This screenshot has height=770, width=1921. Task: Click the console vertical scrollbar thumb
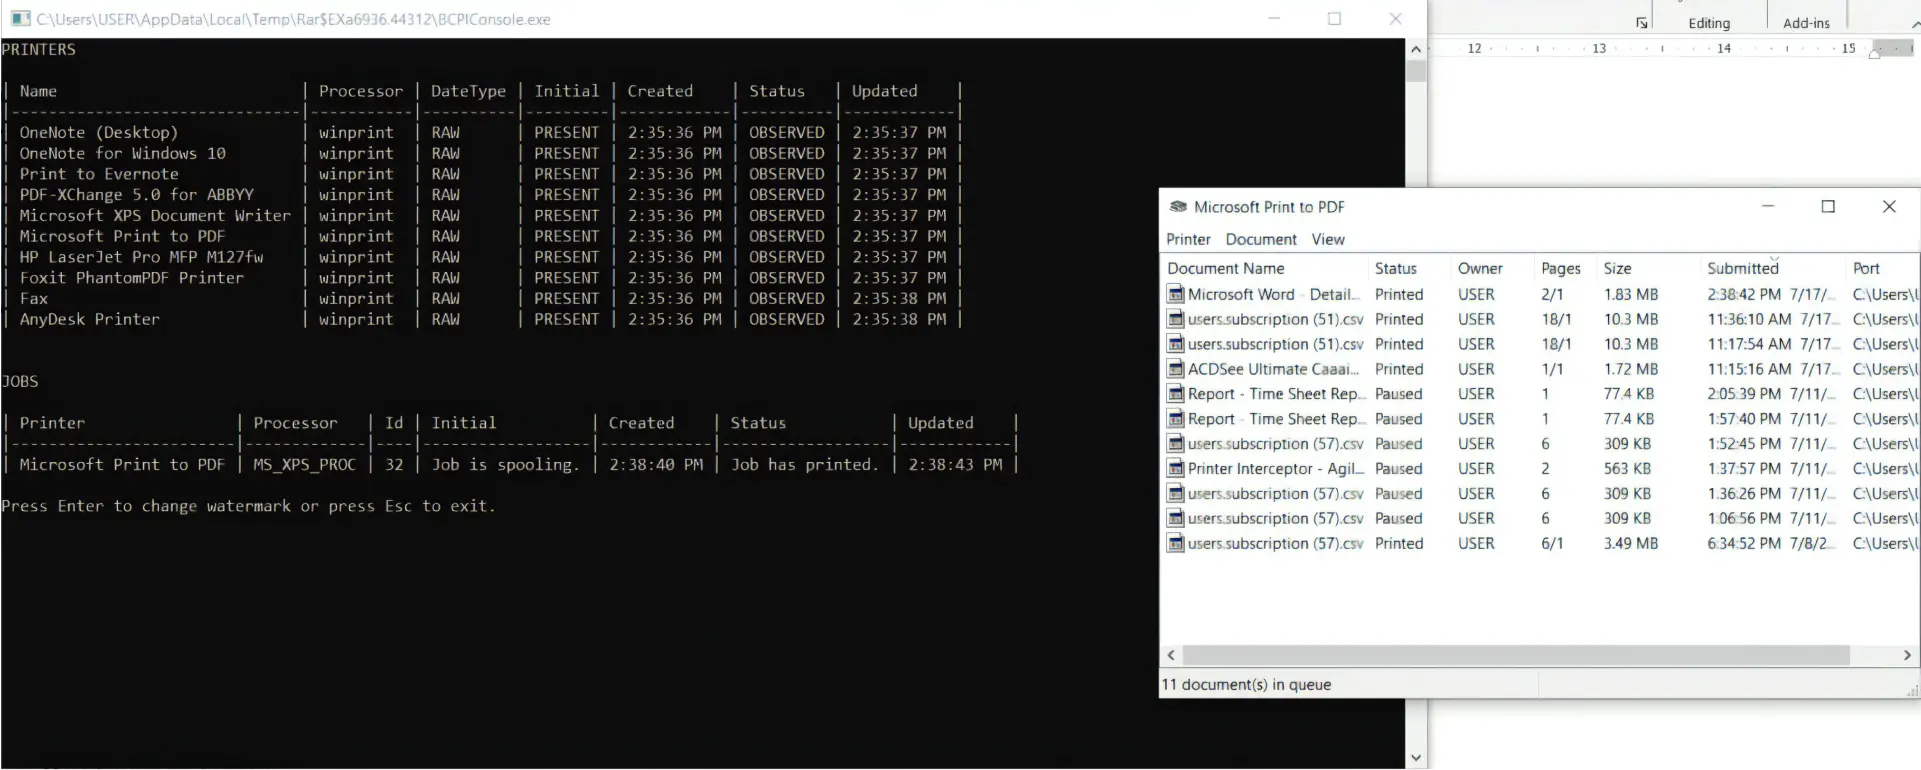coord(1416,72)
